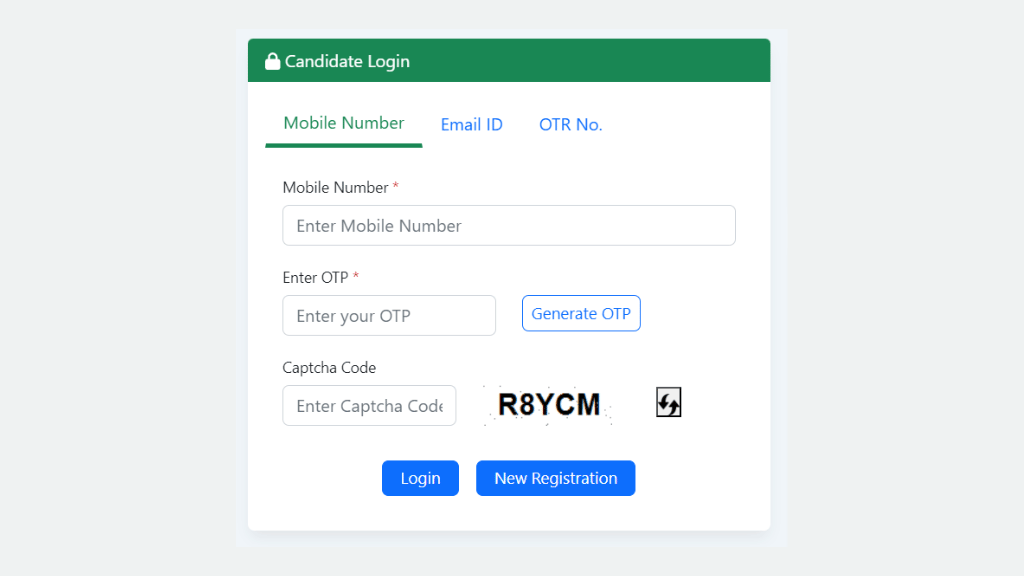Click the captcha image showing R8YCM
Viewport: 1024px width, 576px height.
546,402
